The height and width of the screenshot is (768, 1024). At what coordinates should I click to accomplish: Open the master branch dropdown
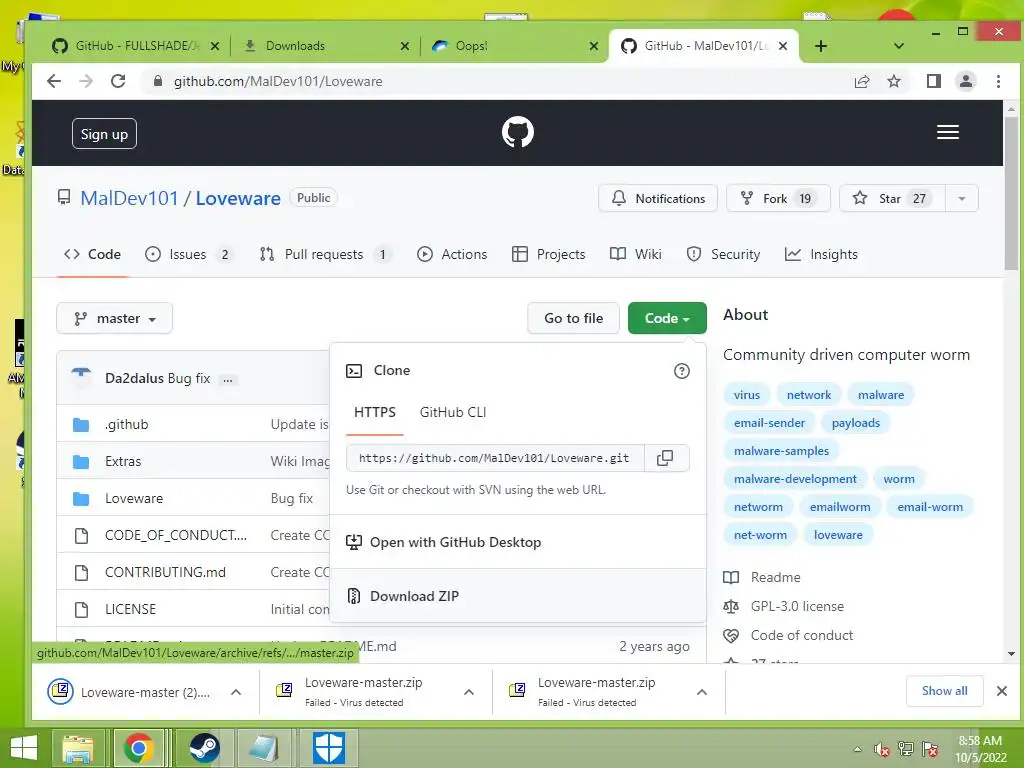point(114,318)
